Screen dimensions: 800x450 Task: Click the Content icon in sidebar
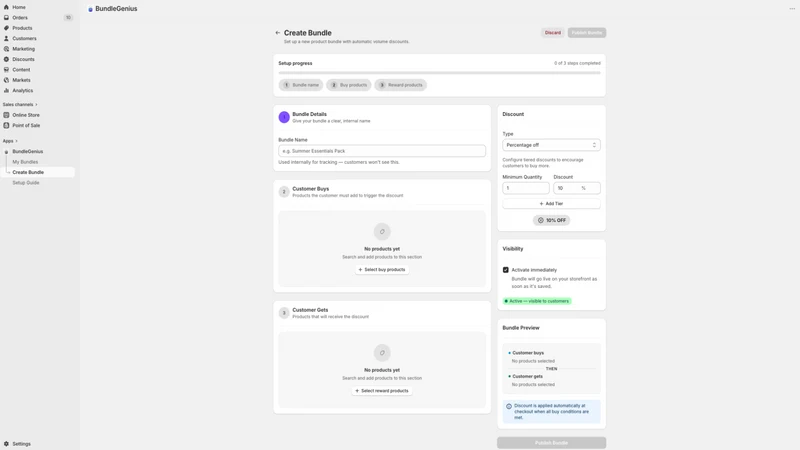click(x=6, y=69)
